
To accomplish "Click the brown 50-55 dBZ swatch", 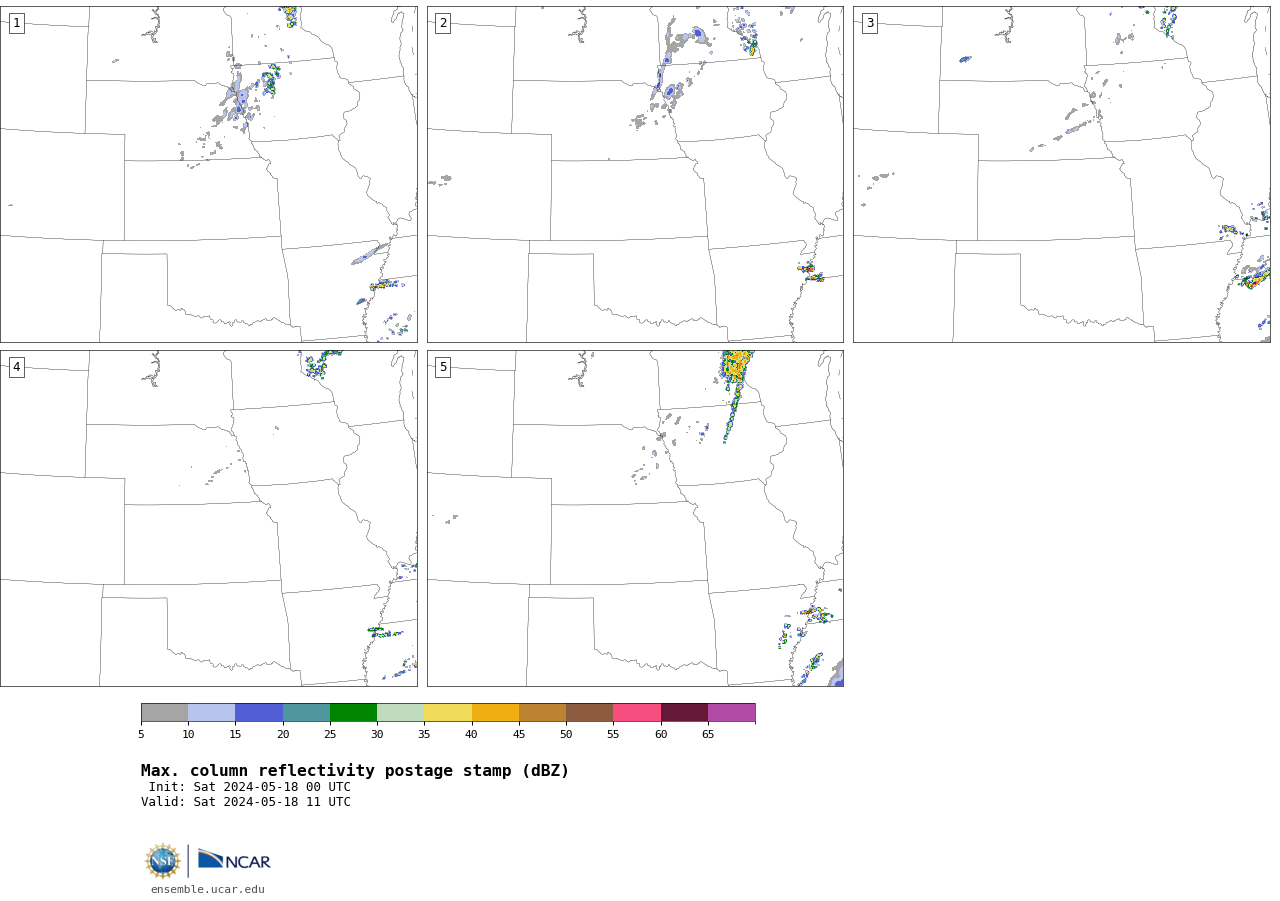I will click(589, 713).
